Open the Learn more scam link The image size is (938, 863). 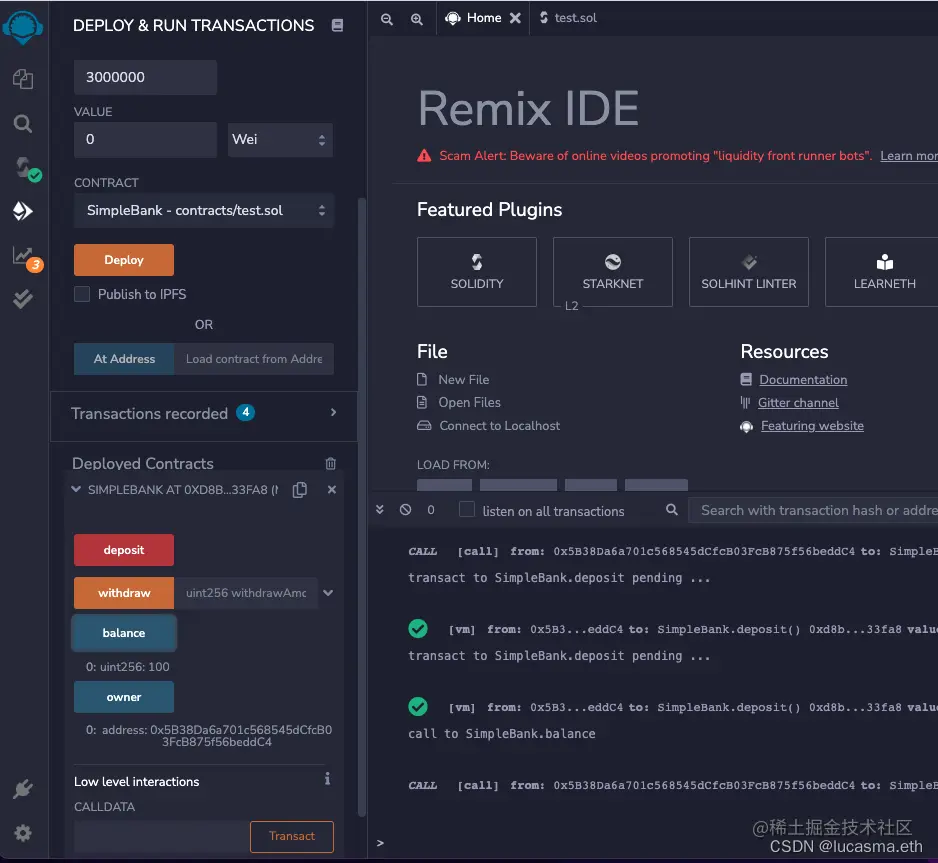[909, 156]
